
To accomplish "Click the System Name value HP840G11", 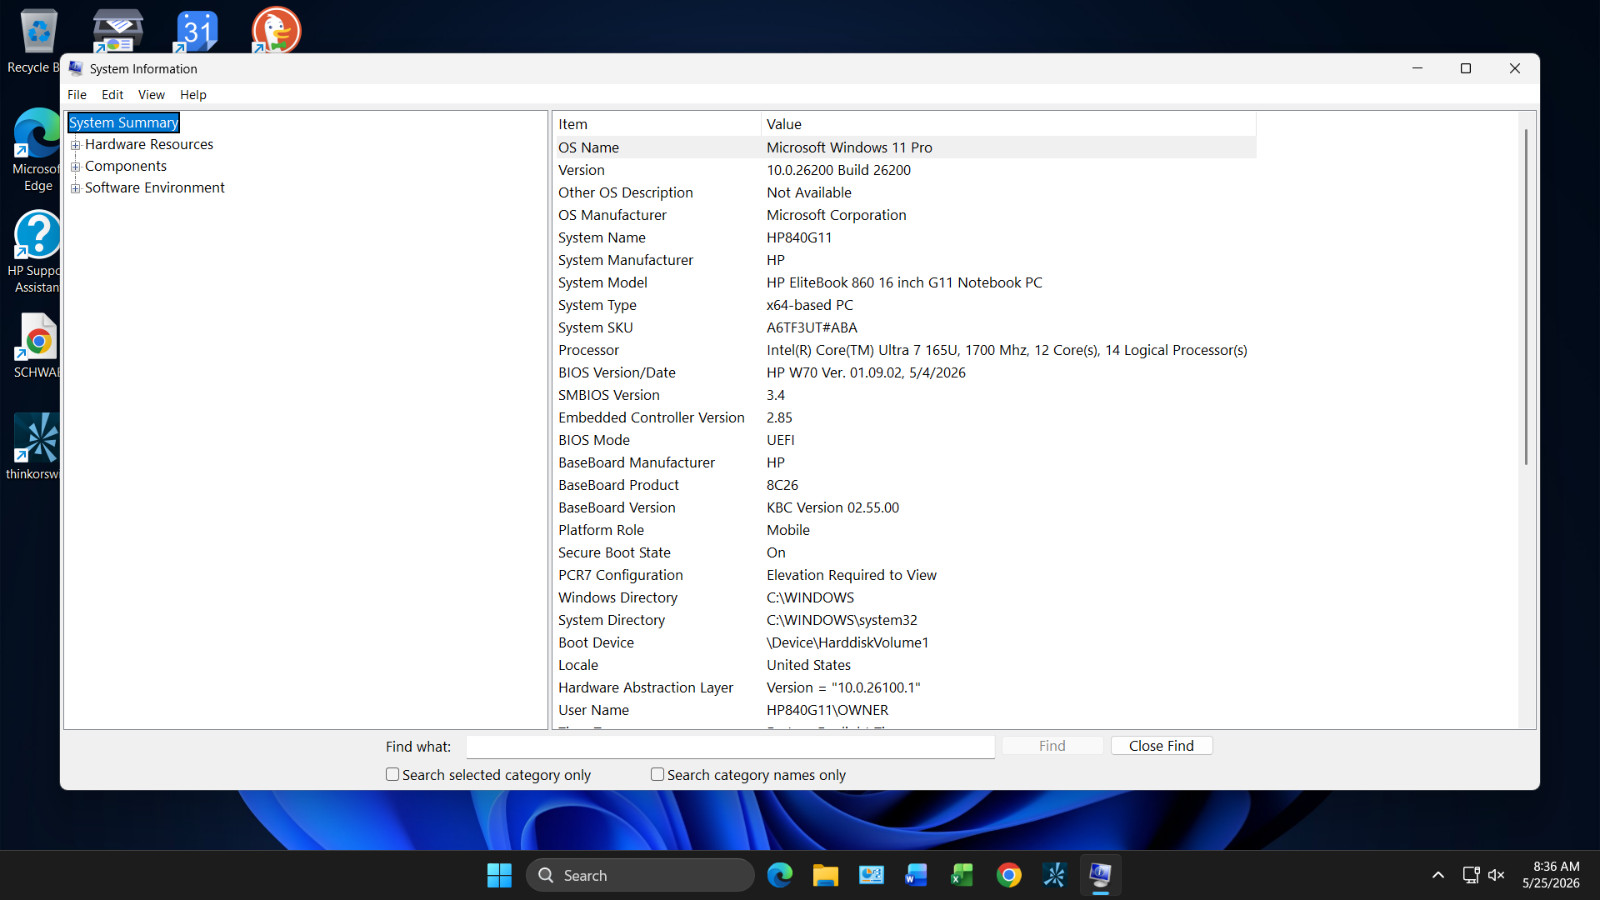I will point(798,237).
